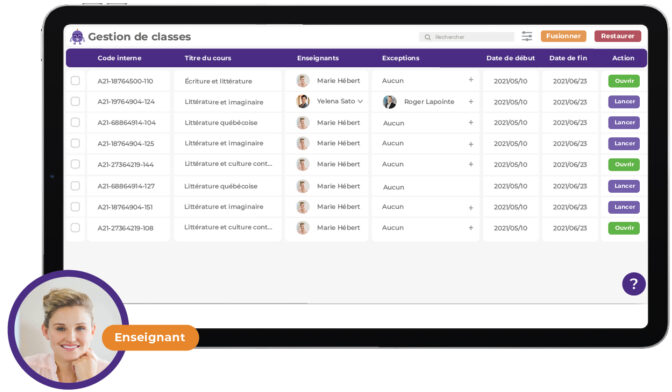
Task: Add exception for A21-18764904-151 row
Action: tap(471, 208)
